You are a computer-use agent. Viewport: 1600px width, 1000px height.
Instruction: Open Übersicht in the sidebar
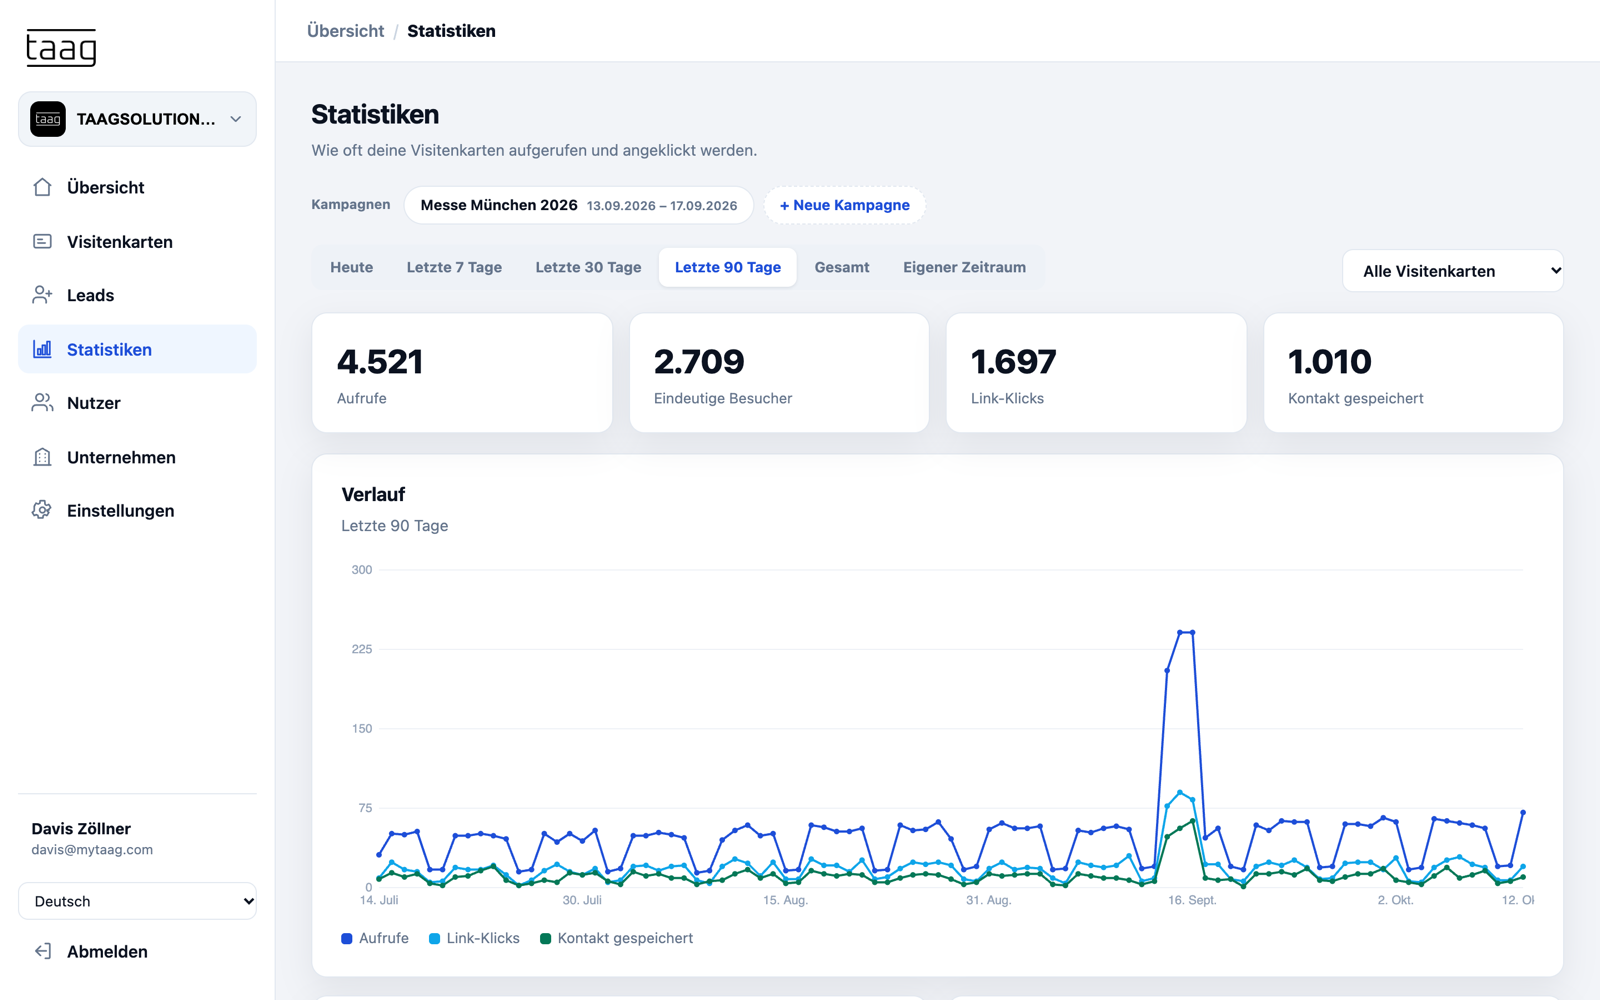coord(137,187)
